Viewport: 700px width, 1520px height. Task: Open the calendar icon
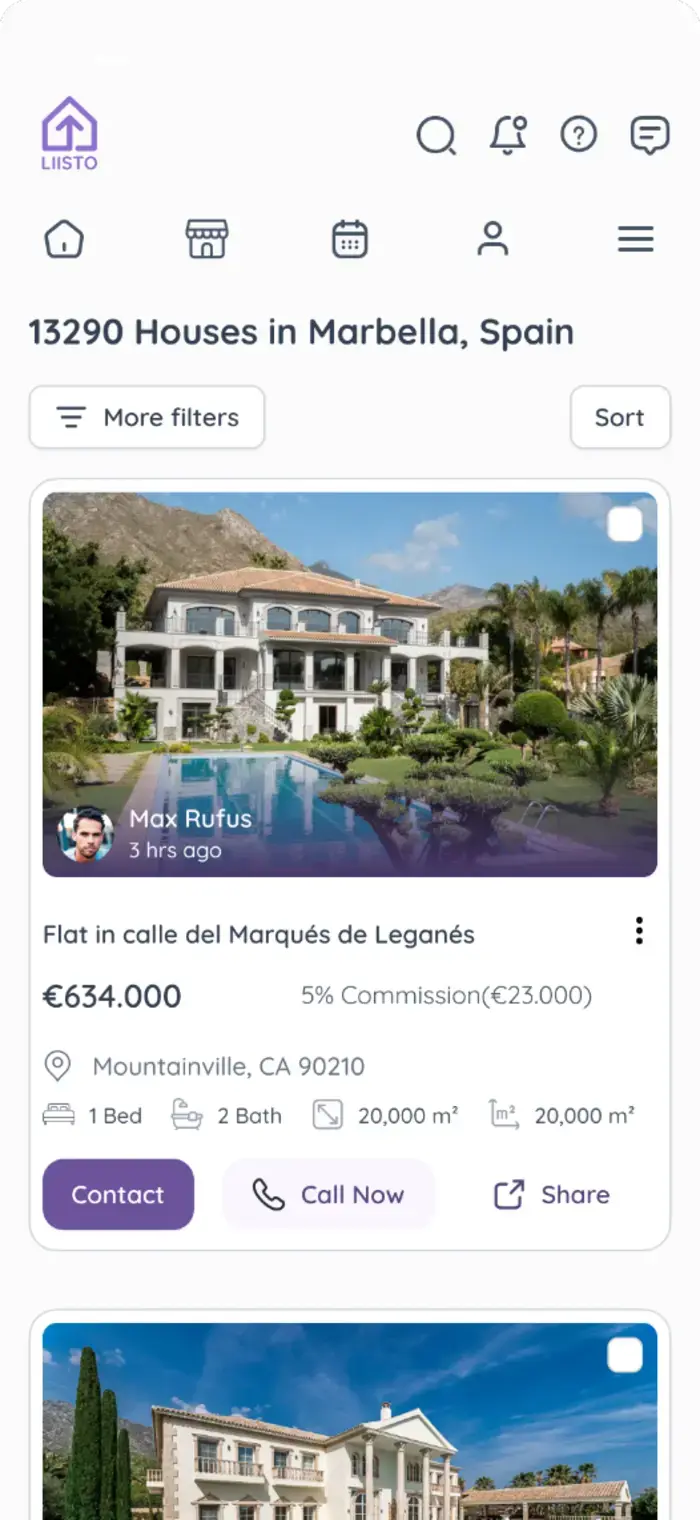[350, 239]
